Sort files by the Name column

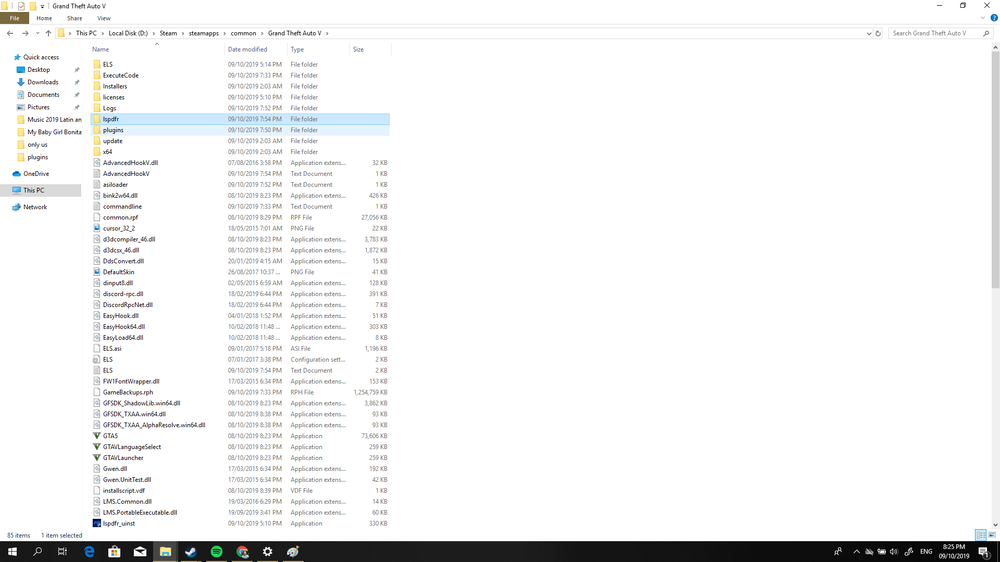(x=156, y=49)
